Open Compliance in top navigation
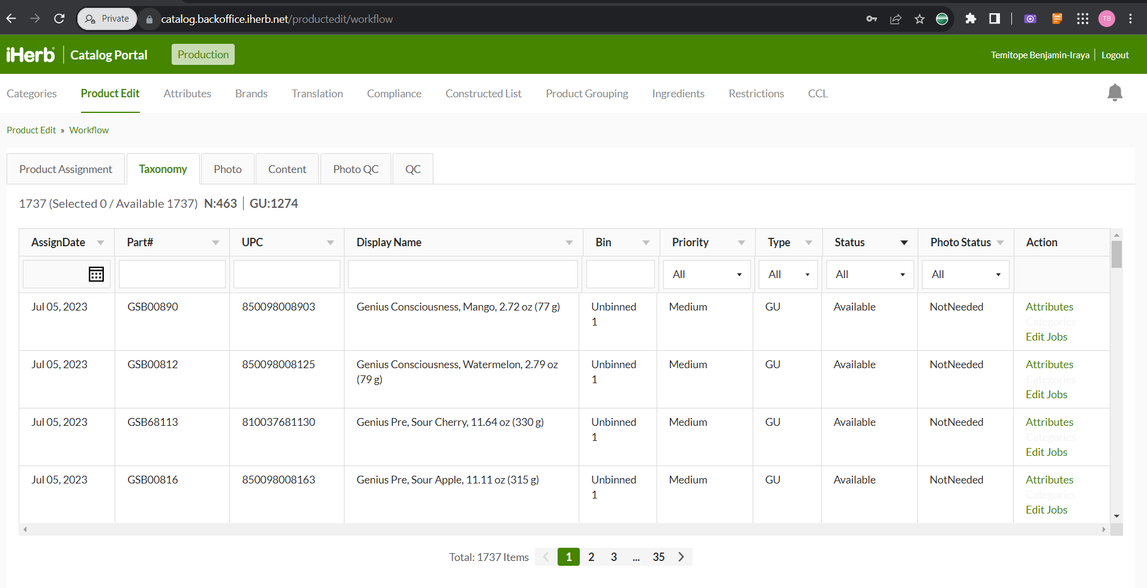 [394, 94]
